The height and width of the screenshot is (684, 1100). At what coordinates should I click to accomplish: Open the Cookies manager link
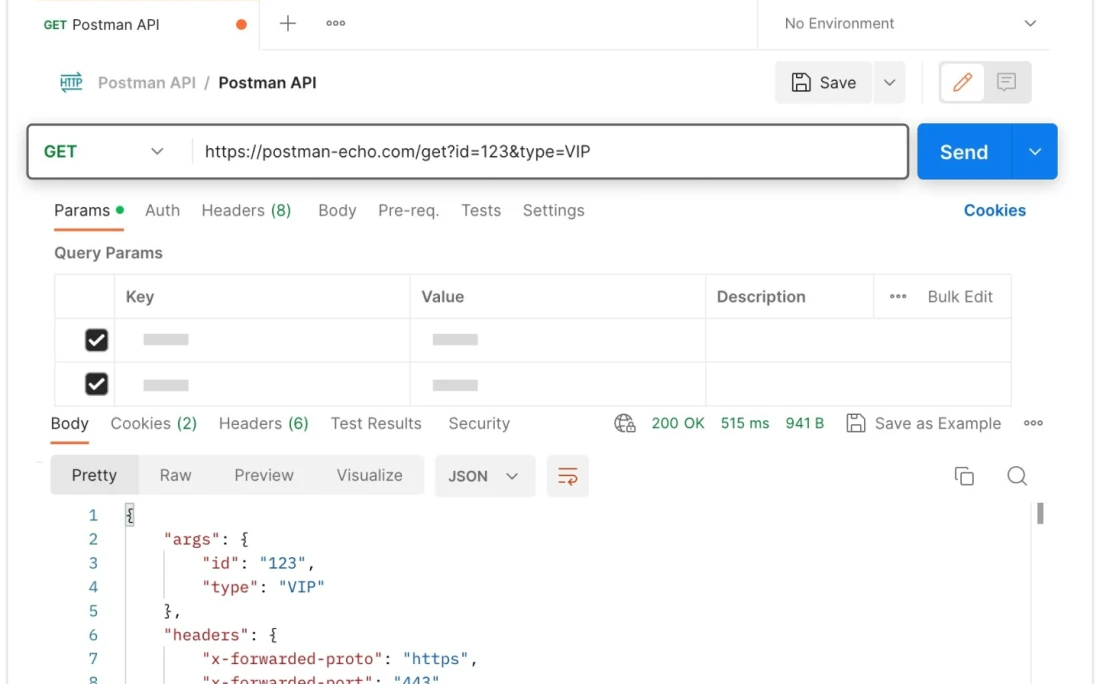coord(994,210)
